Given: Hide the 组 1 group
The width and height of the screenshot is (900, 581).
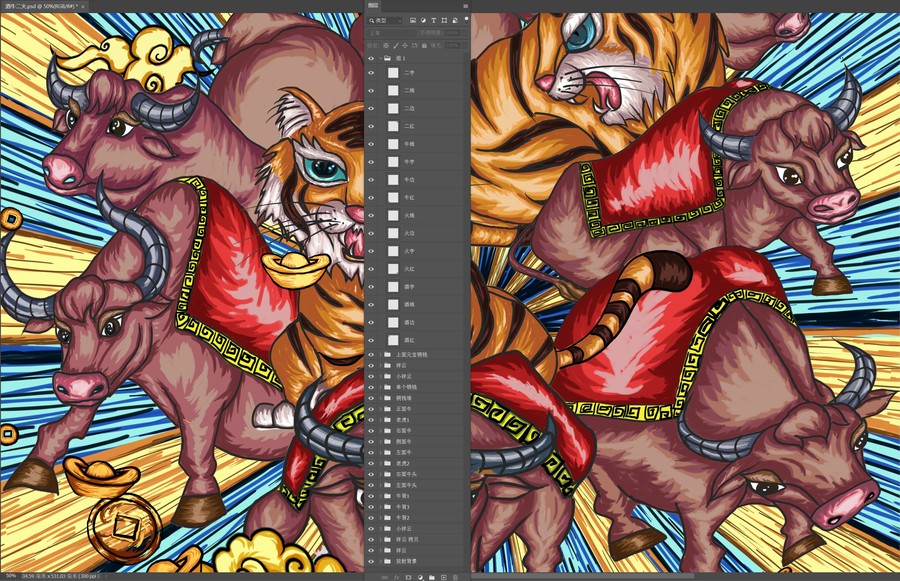Looking at the screenshot, I should coord(371,58).
